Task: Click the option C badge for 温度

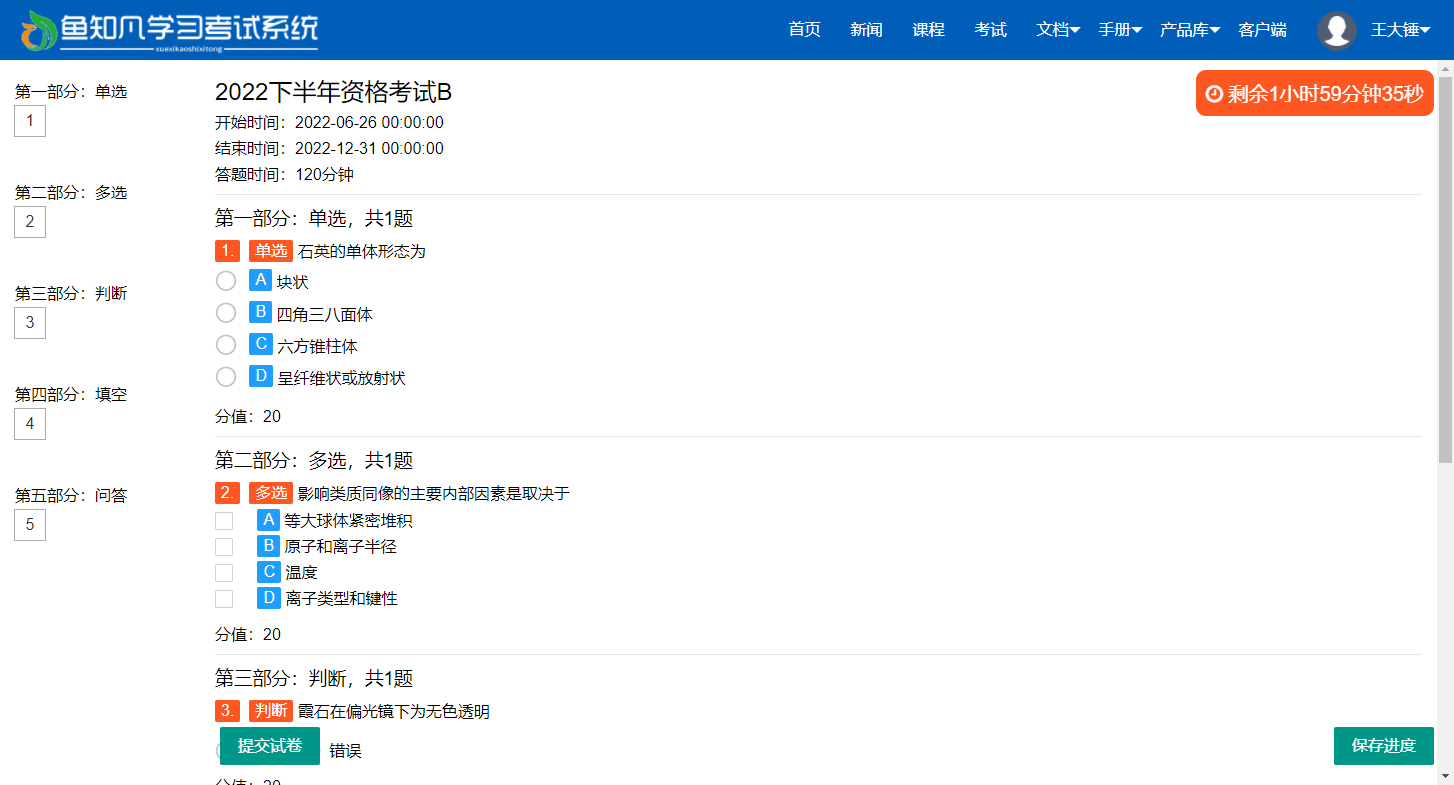Action: click(269, 572)
